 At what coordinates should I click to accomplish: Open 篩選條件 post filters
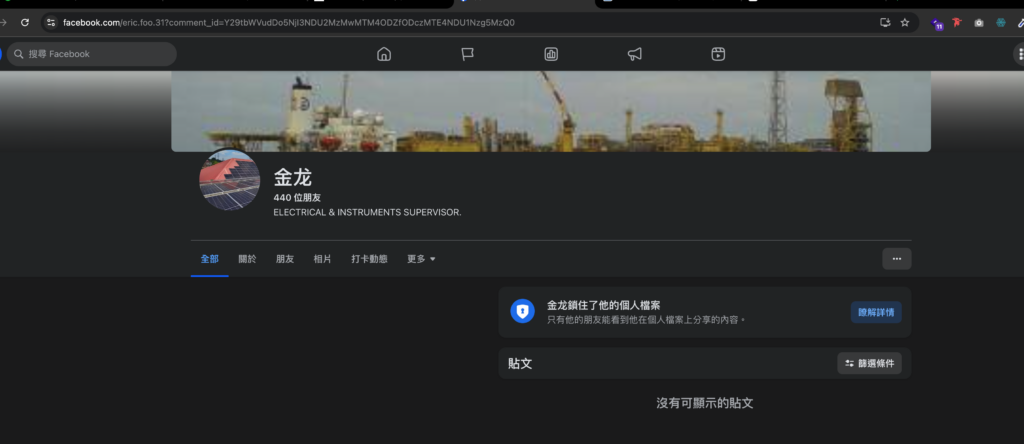869,363
